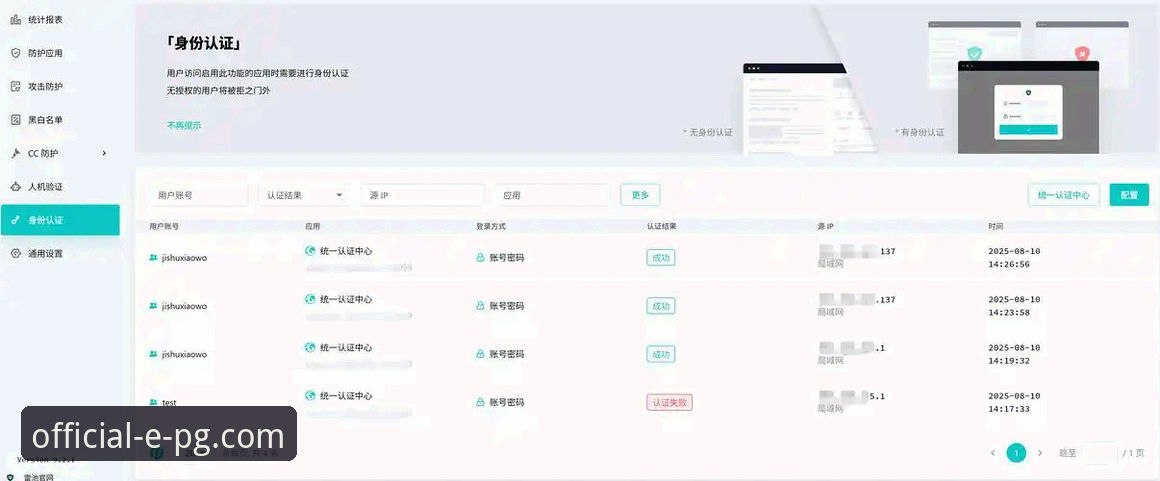Image resolution: width=1160 pixels, height=481 pixels.
Task: Click user icon of the 14:23:58 row
Action: pyautogui.click(x=153, y=306)
